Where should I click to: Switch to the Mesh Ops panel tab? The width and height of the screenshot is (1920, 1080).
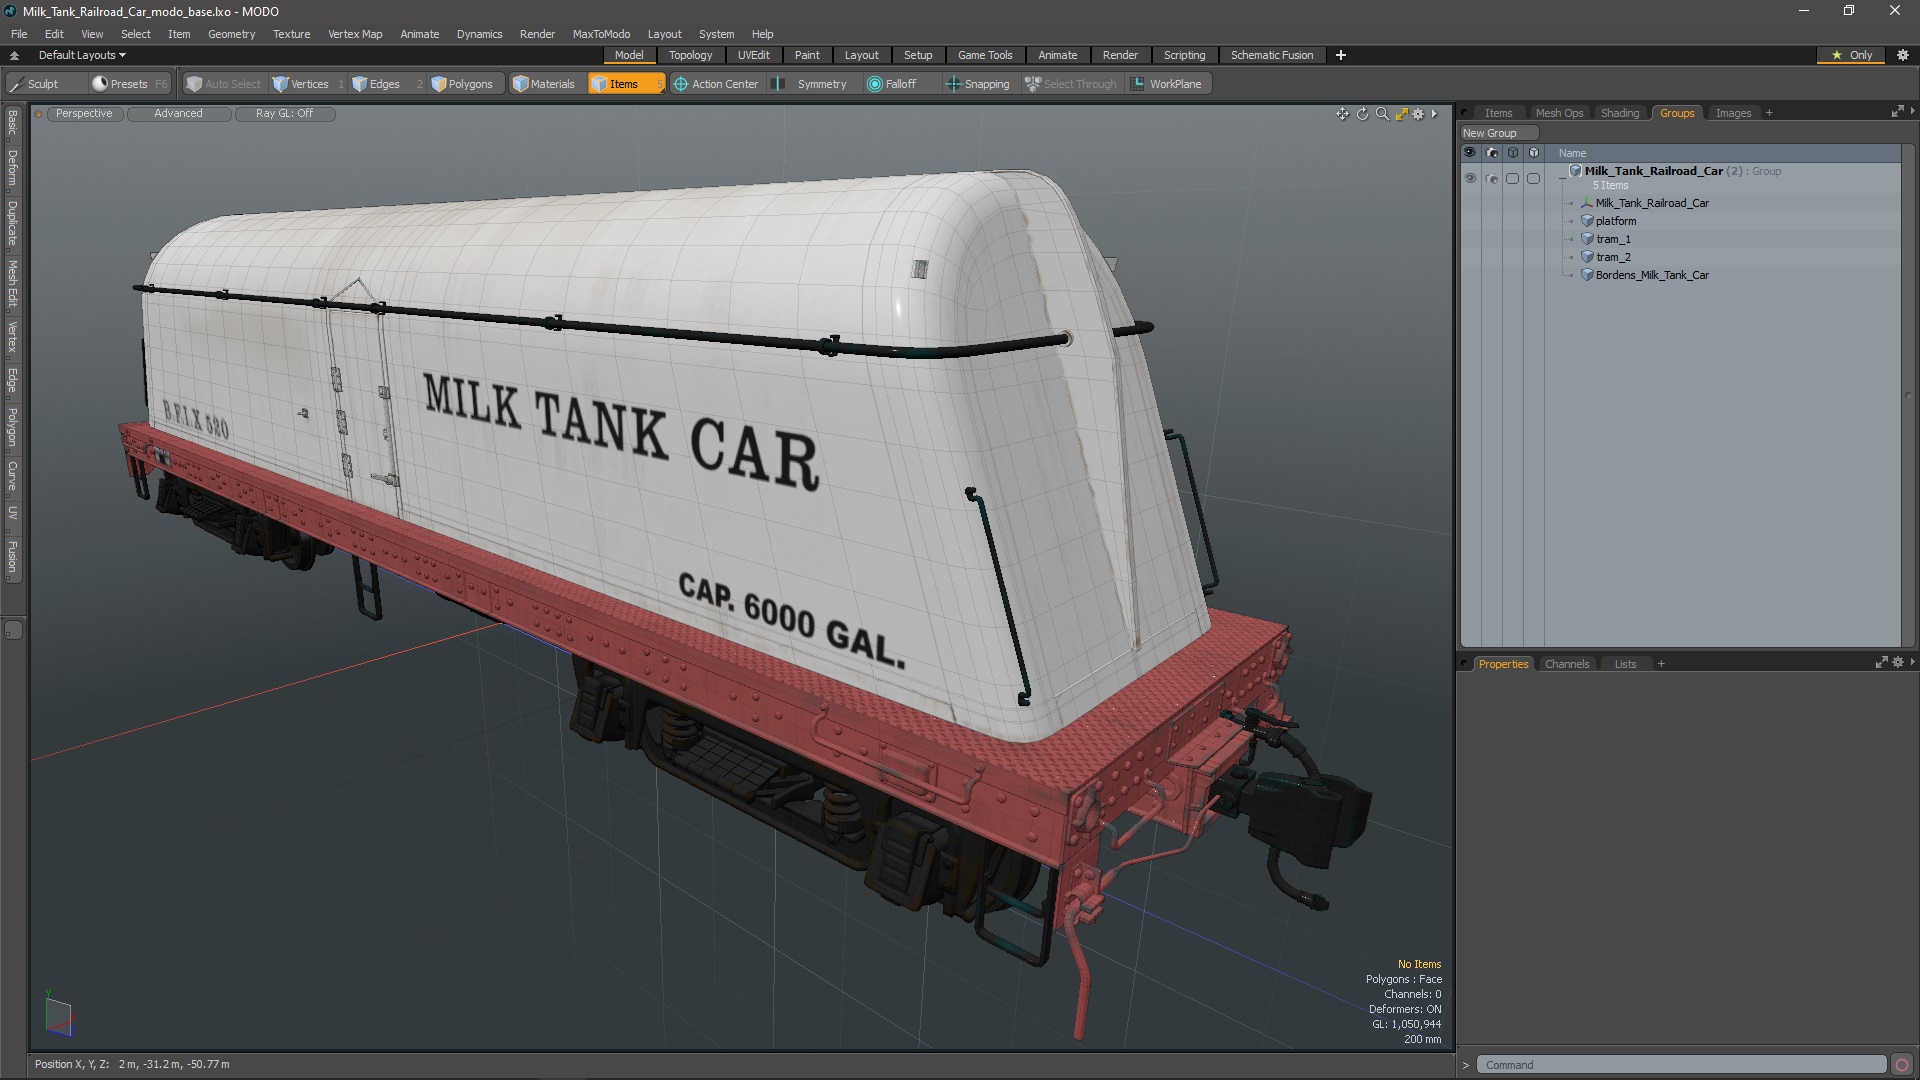(1559, 113)
